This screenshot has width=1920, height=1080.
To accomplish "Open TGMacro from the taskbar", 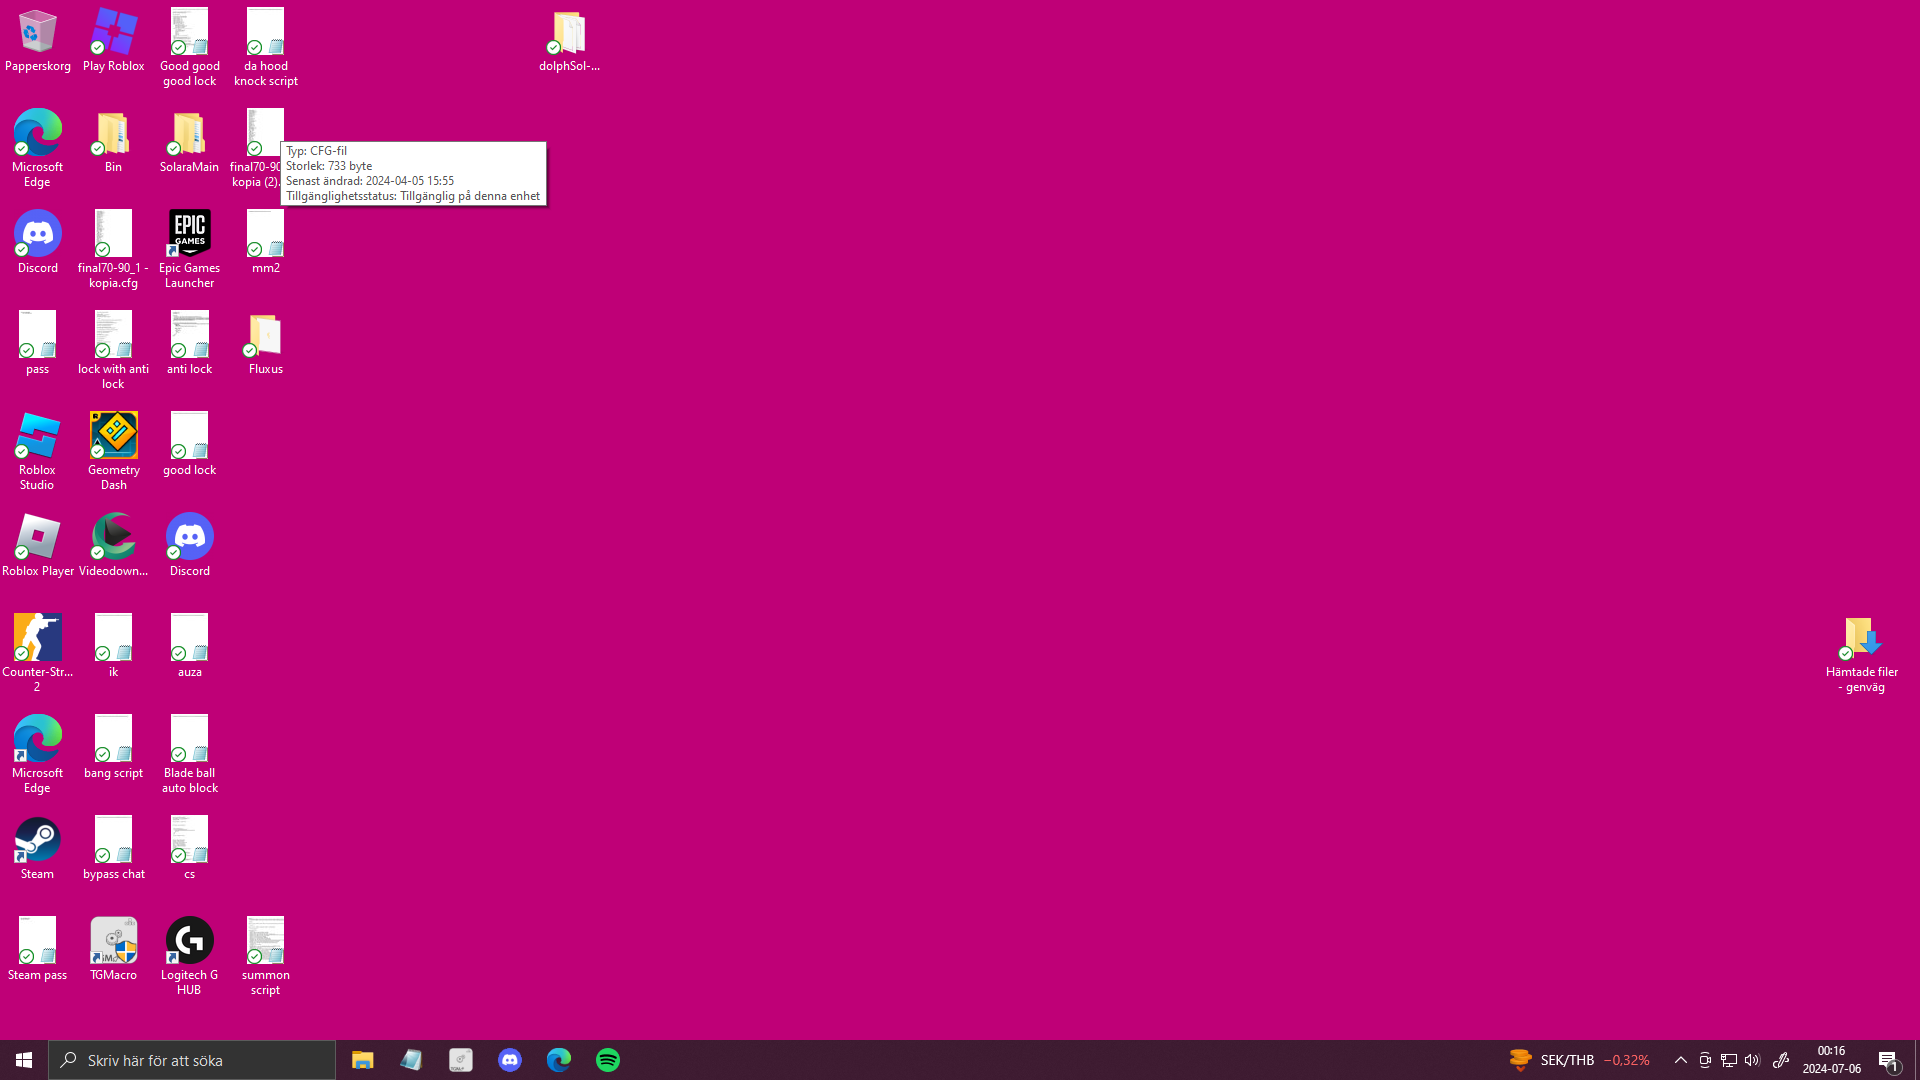I will 460,1060.
